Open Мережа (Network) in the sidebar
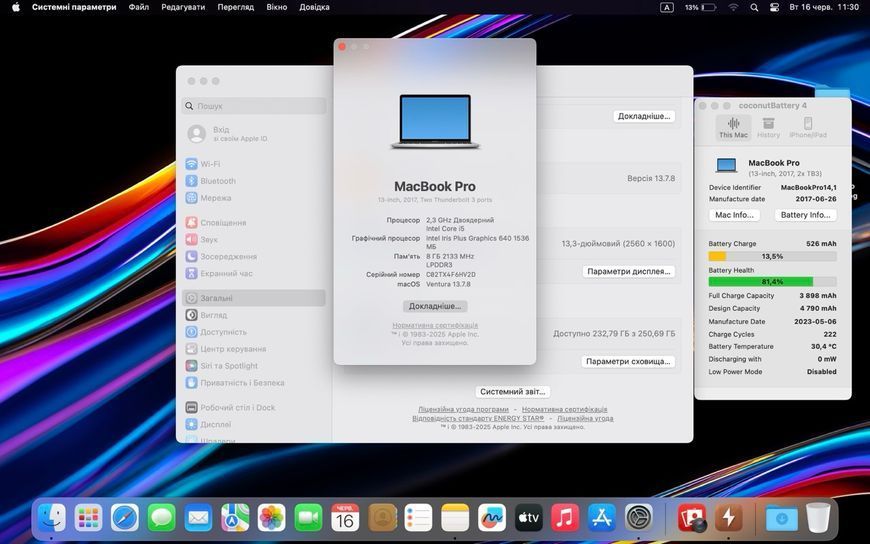The width and height of the screenshot is (870, 544). [x=254, y=198]
